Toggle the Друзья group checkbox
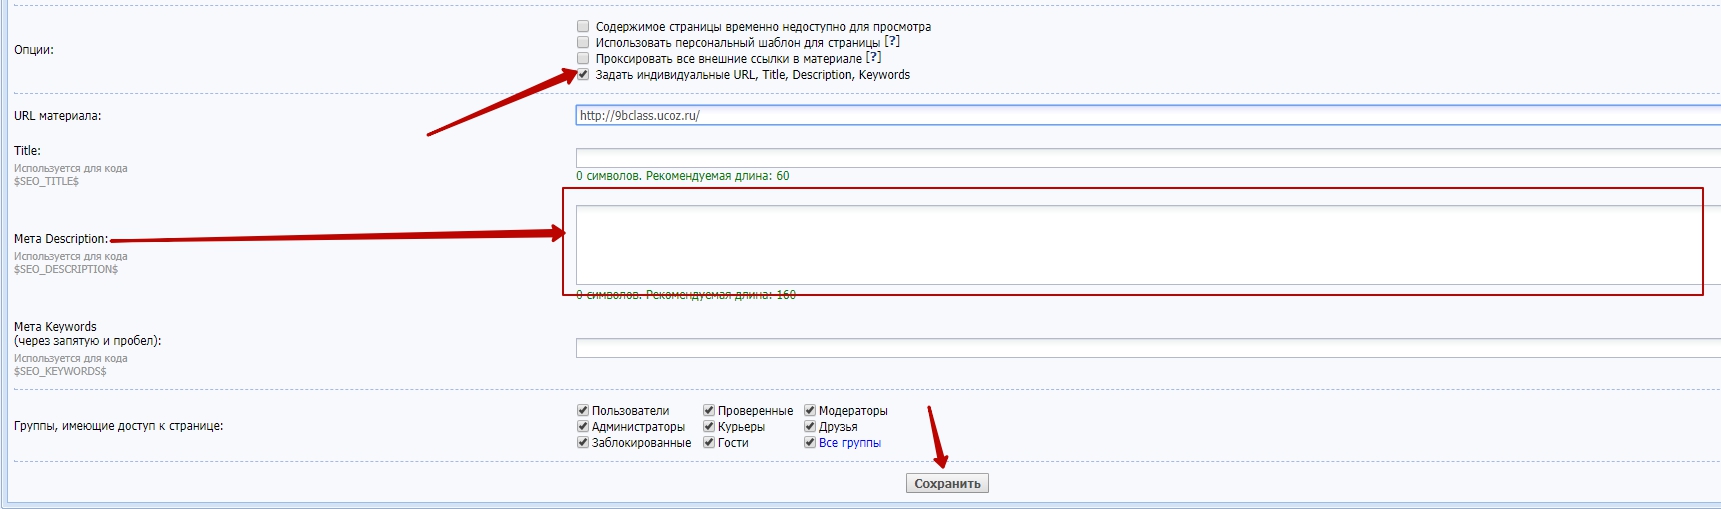1721x509 pixels. point(810,426)
